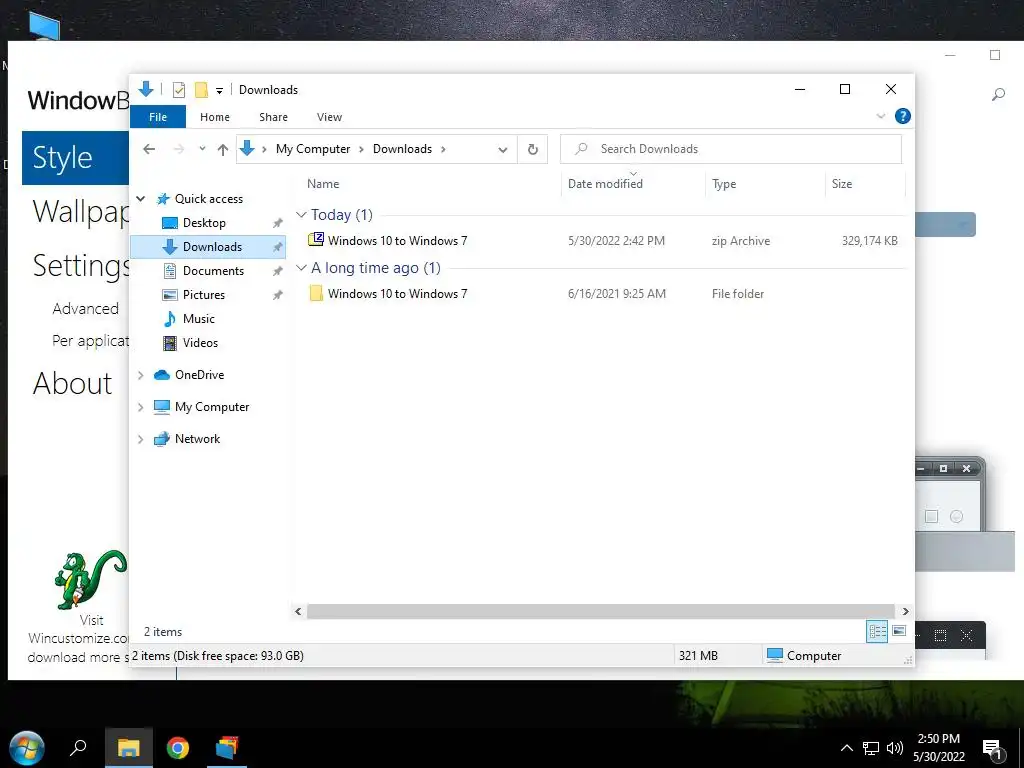This screenshot has width=1024, height=768.
Task: Click the Desktop pin icon
Action: [278, 223]
